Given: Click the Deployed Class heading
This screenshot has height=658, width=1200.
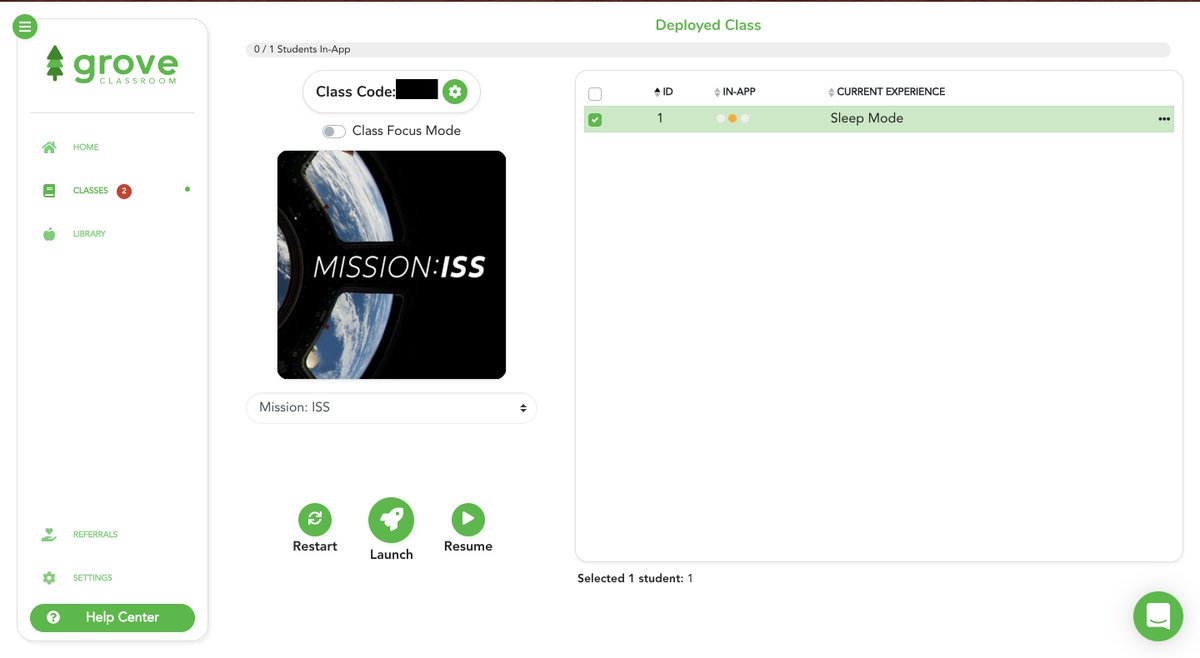Looking at the screenshot, I should coord(708,25).
